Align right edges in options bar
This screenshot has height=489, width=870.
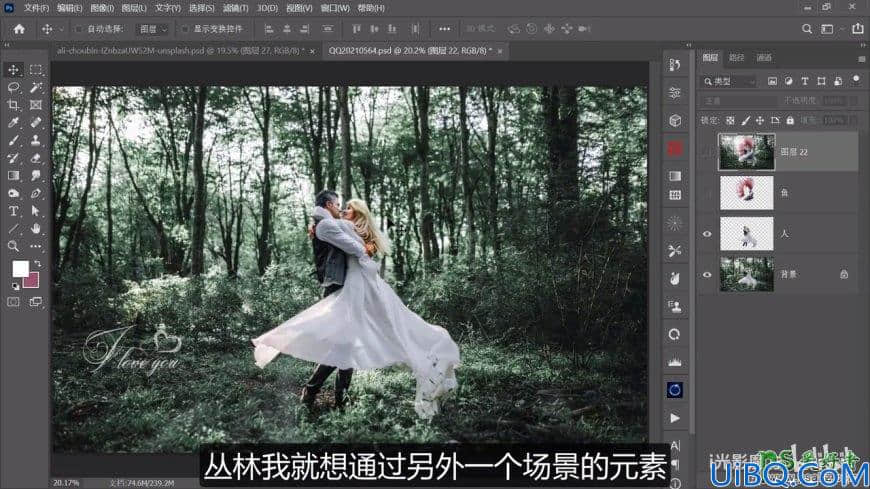pos(305,29)
